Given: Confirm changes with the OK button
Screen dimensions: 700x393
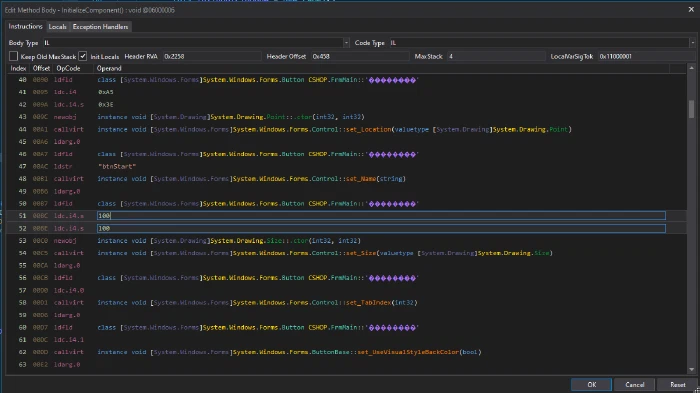Looking at the screenshot, I should coord(592,385).
